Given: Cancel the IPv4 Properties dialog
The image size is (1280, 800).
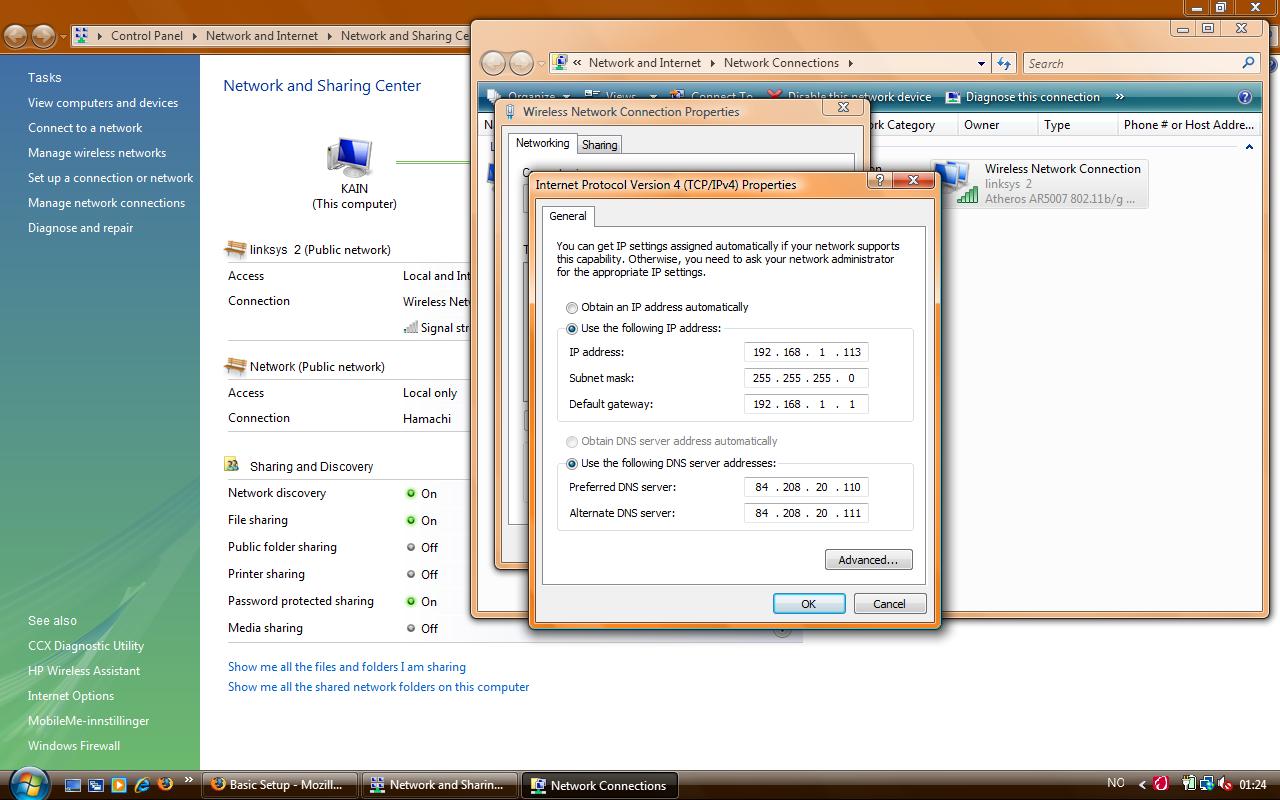Looking at the screenshot, I should (x=889, y=604).
